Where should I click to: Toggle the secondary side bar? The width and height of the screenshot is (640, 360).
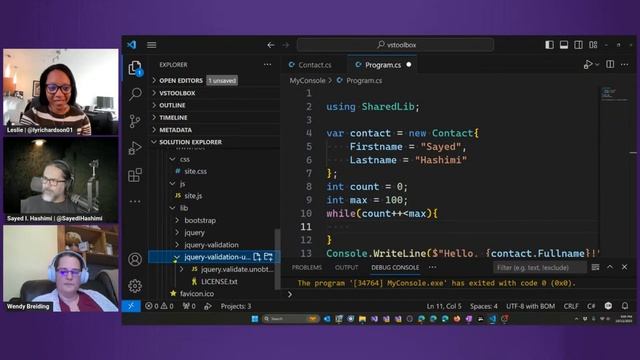pos(578,45)
